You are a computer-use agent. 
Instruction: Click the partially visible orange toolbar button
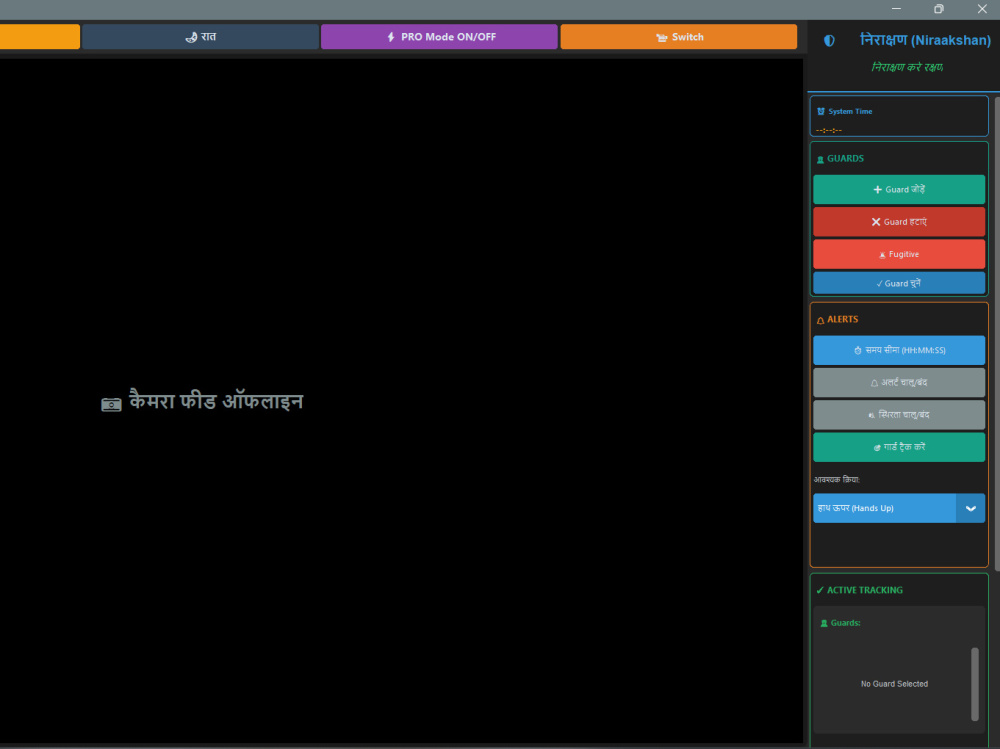40,37
